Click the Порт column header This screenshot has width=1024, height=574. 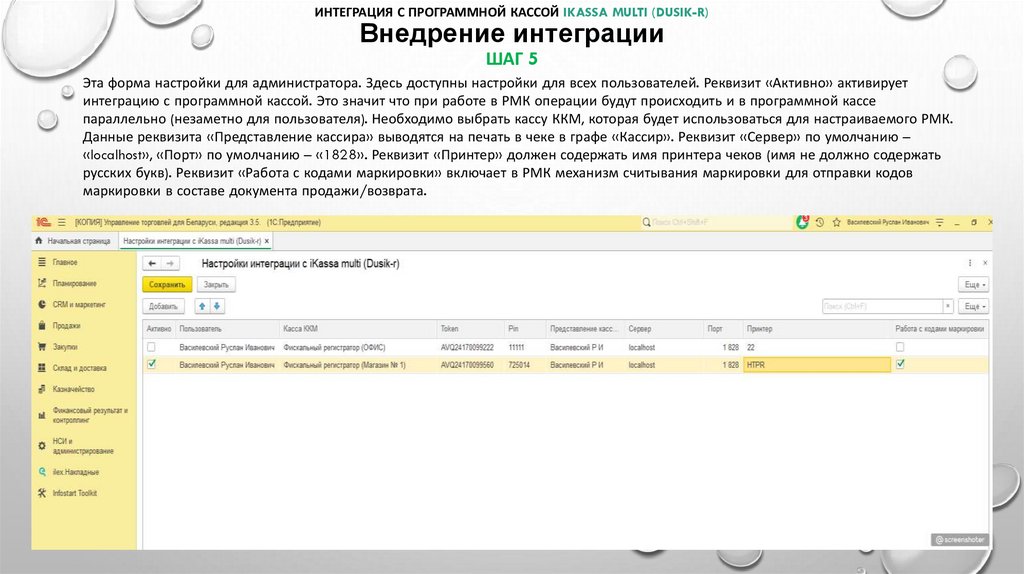pyautogui.click(x=723, y=328)
